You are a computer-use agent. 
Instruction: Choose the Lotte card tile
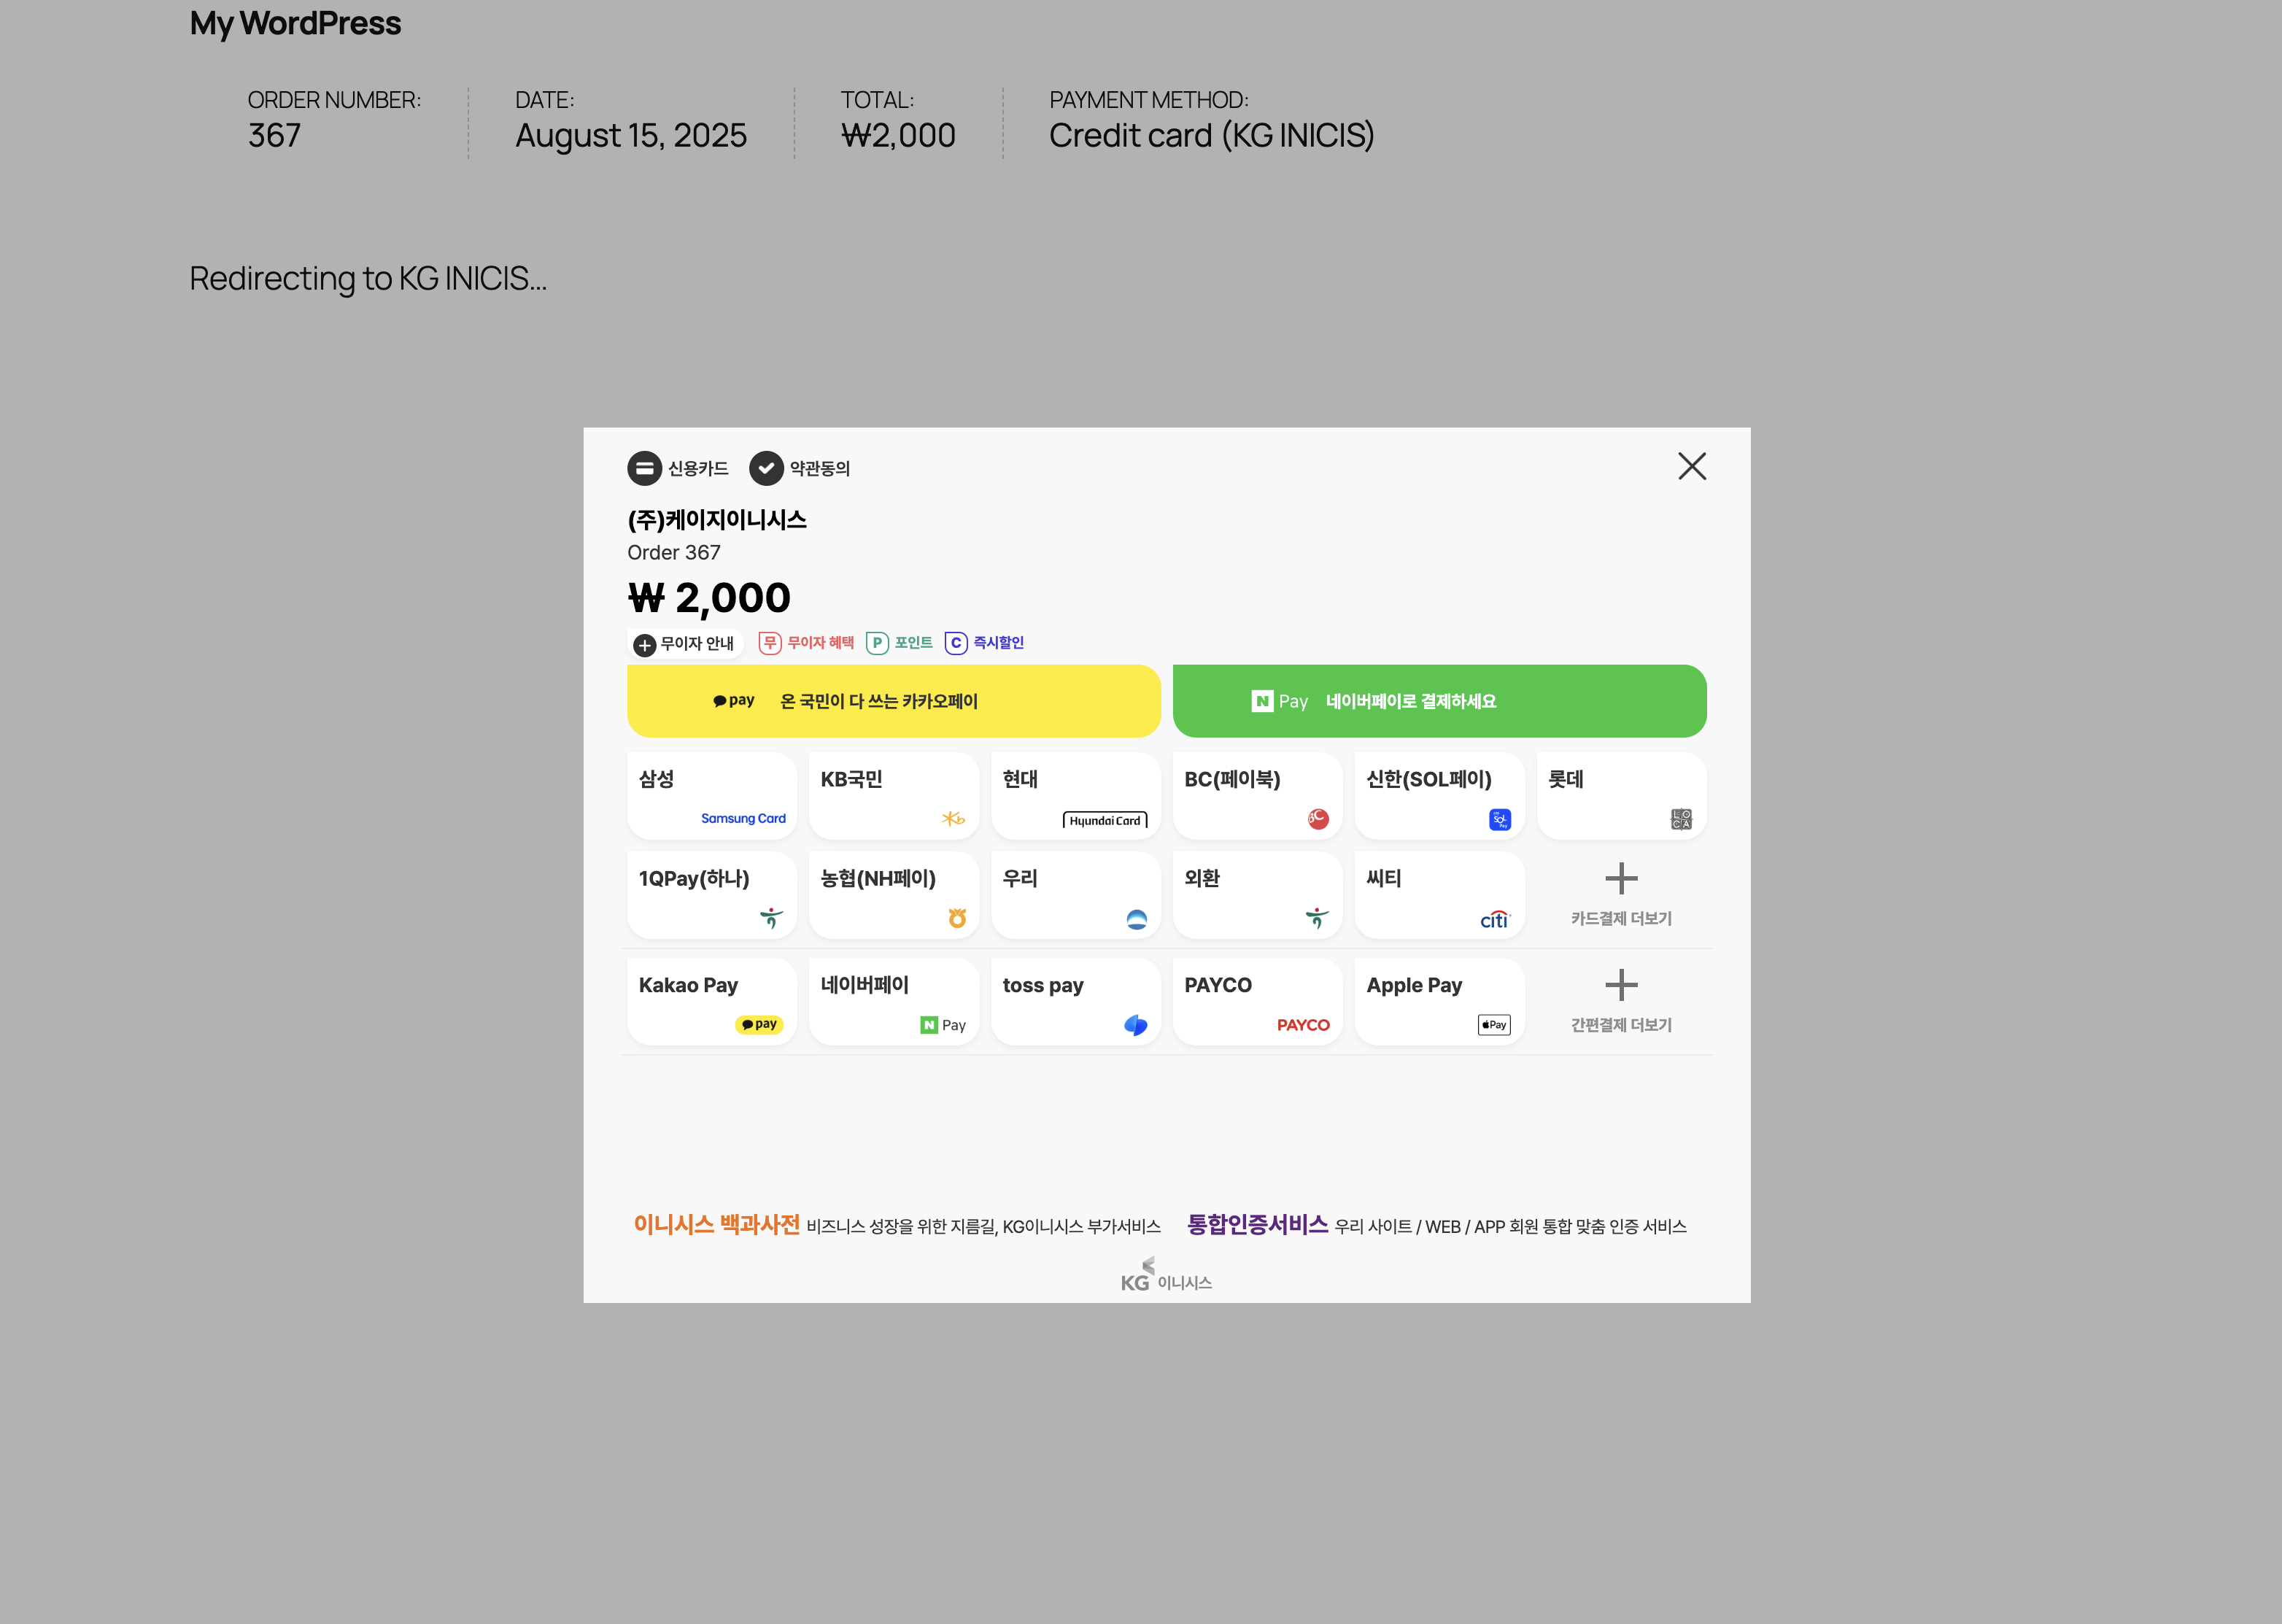coord(1621,796)
